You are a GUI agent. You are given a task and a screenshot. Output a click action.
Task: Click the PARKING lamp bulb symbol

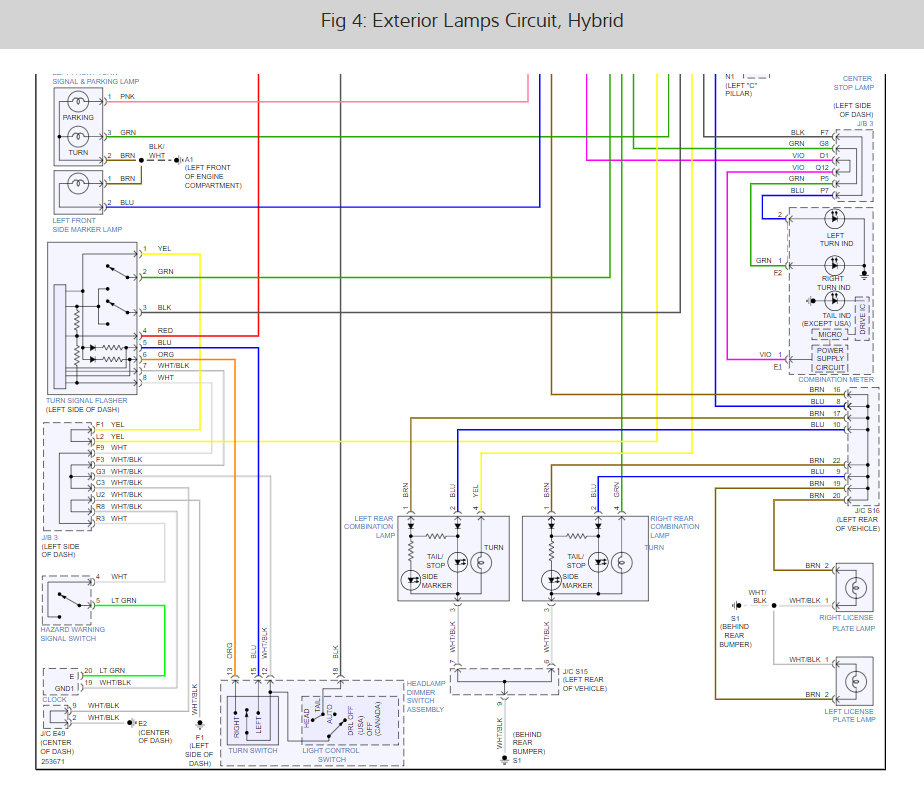pyautogui.click(x=78, y=103)
